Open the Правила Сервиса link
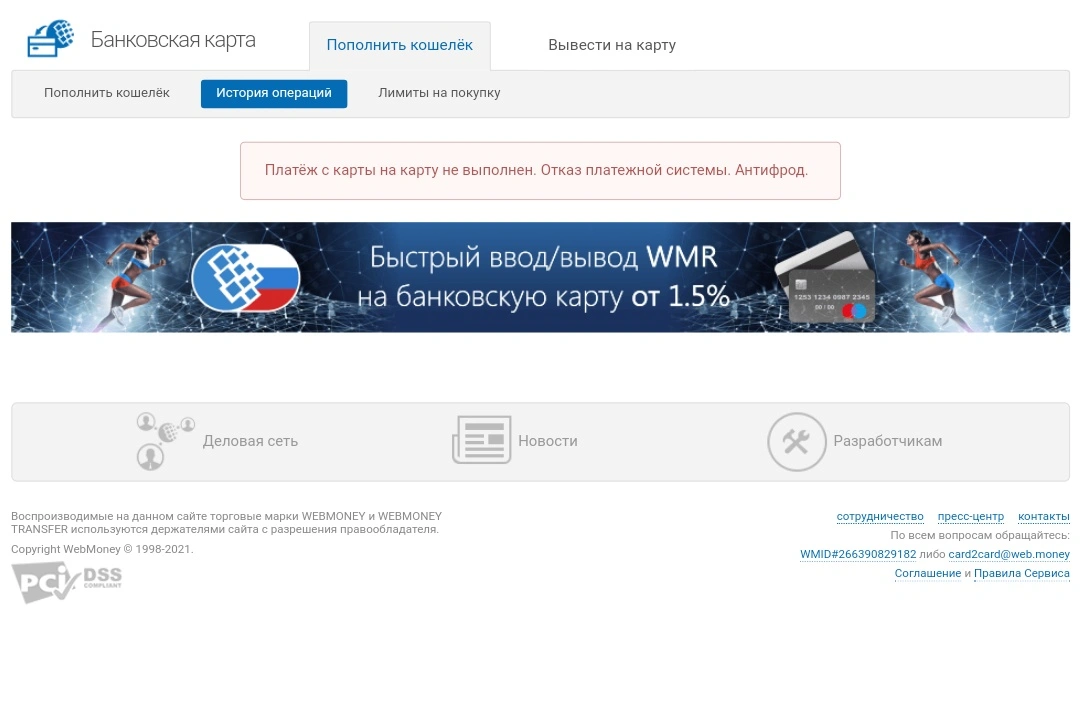Screen dimensions: 1080x727 [x=1021, y=573]
